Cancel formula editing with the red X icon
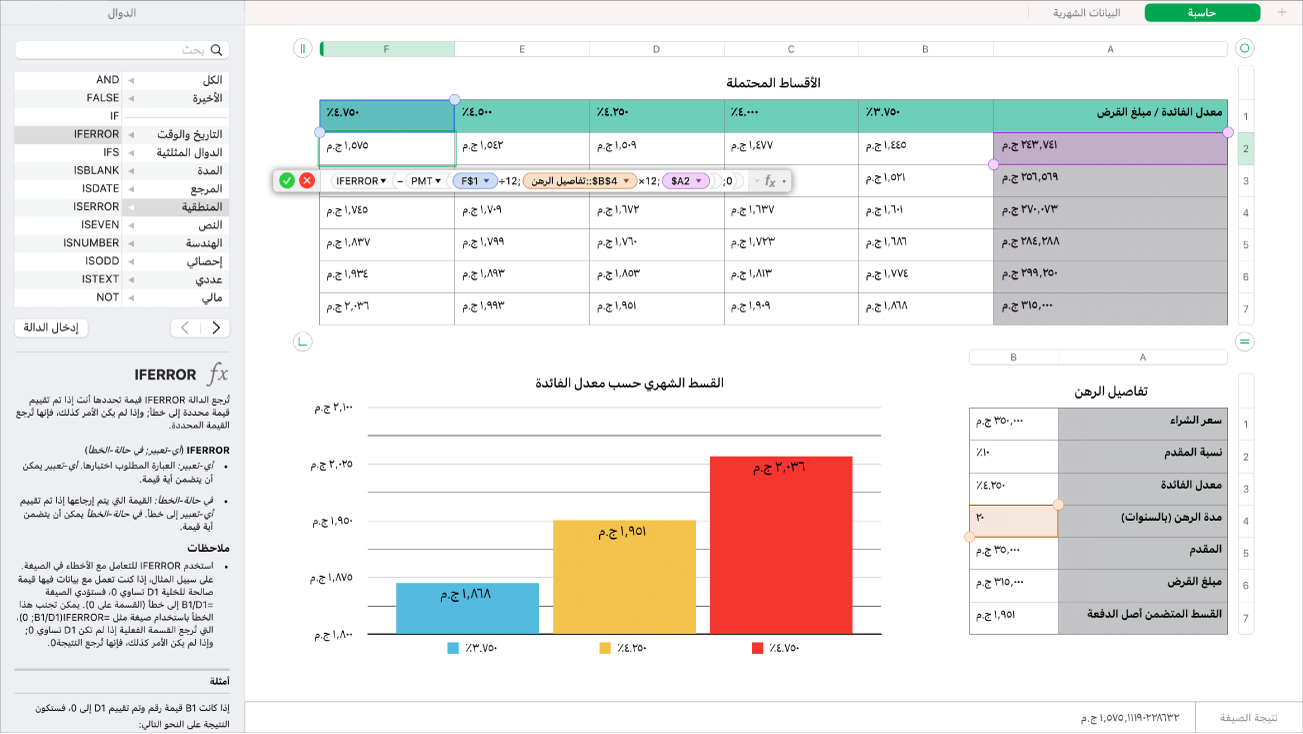The width and height of the screenshot is (1303, 734). (307, 181)
